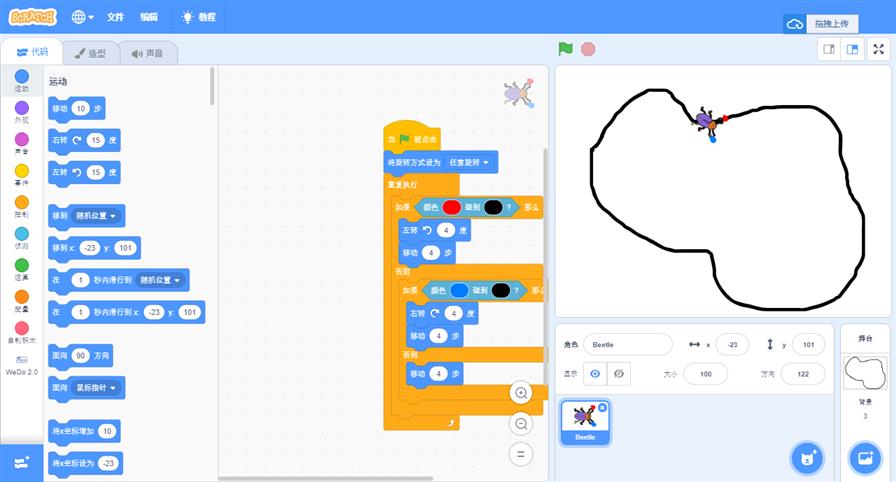Enter full screen stage mode
The width and height of the screenshot is (896, 482).
pos(879,48)
